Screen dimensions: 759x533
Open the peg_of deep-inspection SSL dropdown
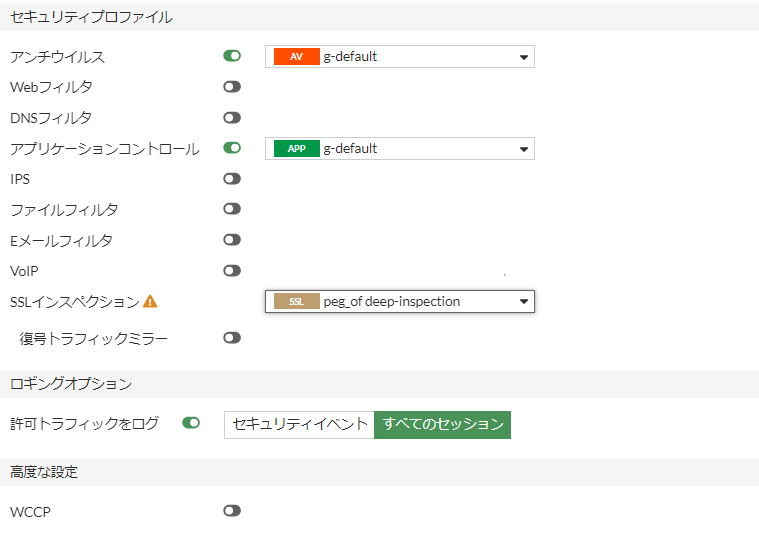[400, 302]
